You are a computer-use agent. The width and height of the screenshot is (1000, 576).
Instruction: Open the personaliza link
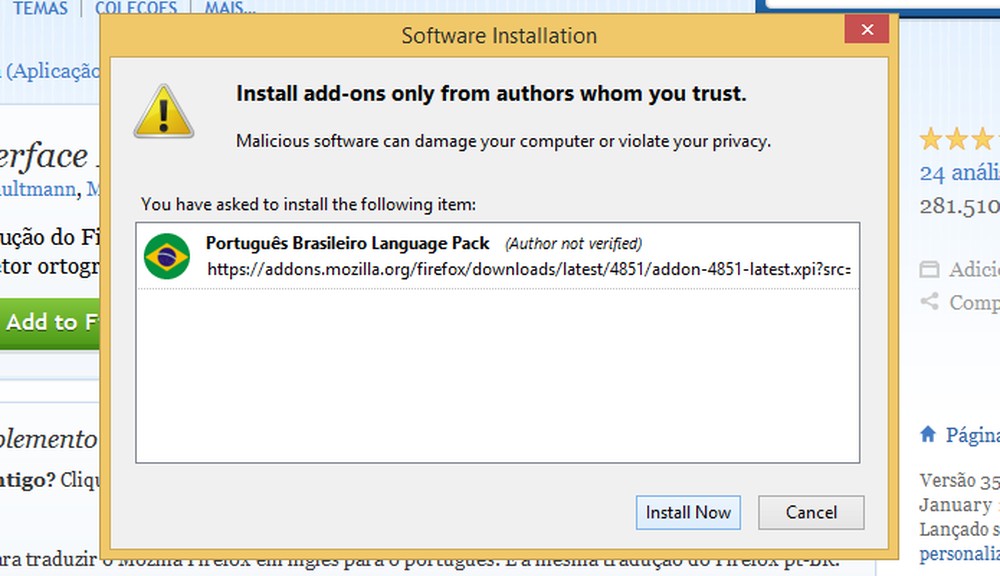tap(958, 553)
